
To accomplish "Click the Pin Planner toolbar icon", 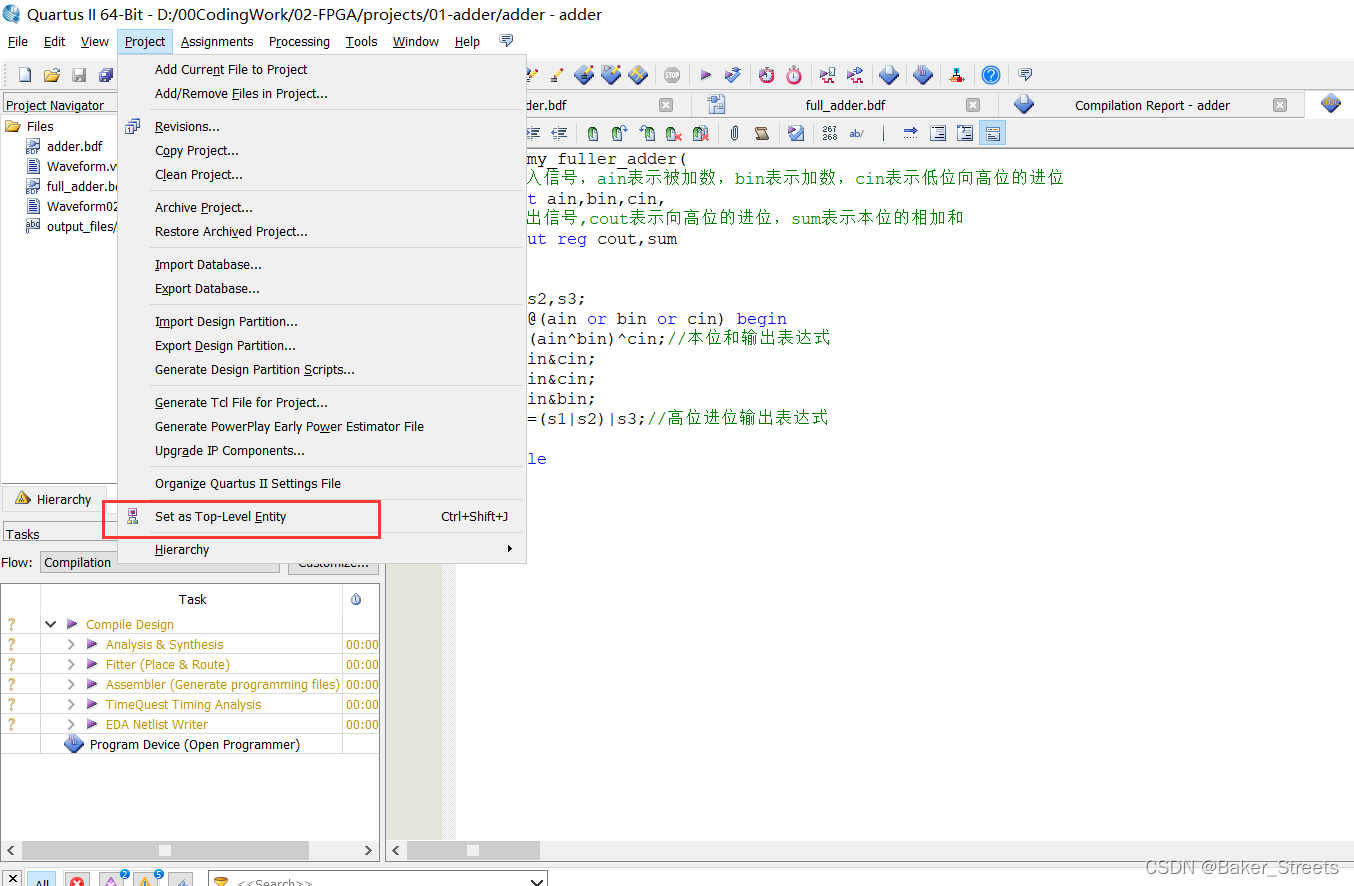I will [x=611, y=75].
